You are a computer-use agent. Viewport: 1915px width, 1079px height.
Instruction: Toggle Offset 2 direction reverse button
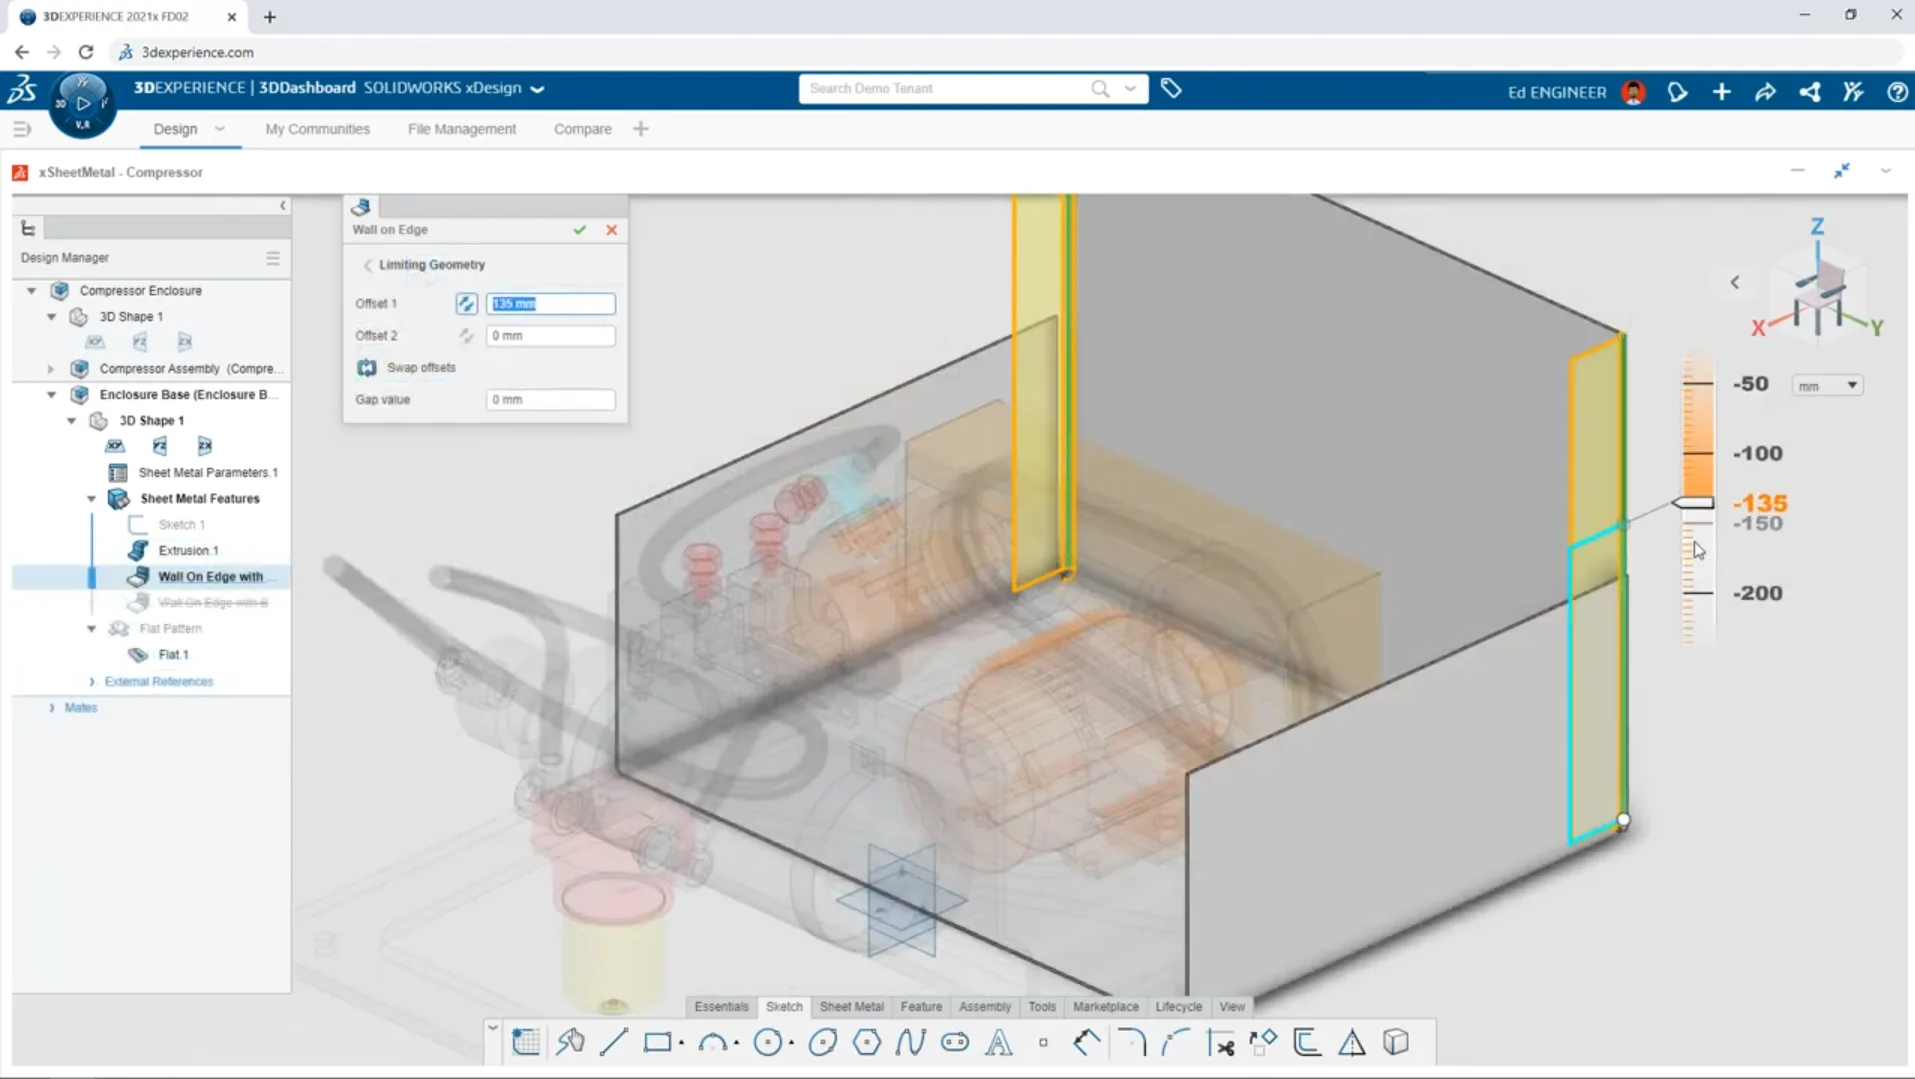466,336
